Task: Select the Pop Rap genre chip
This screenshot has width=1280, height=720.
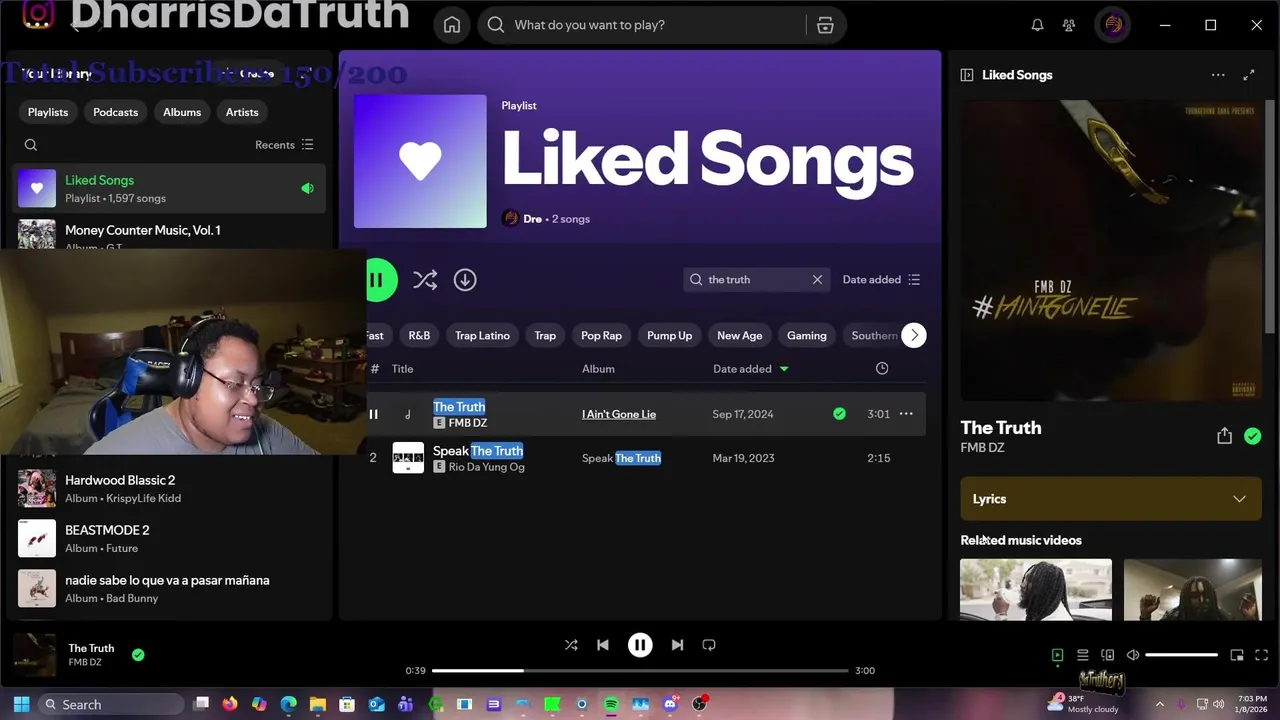Action: 601,336
